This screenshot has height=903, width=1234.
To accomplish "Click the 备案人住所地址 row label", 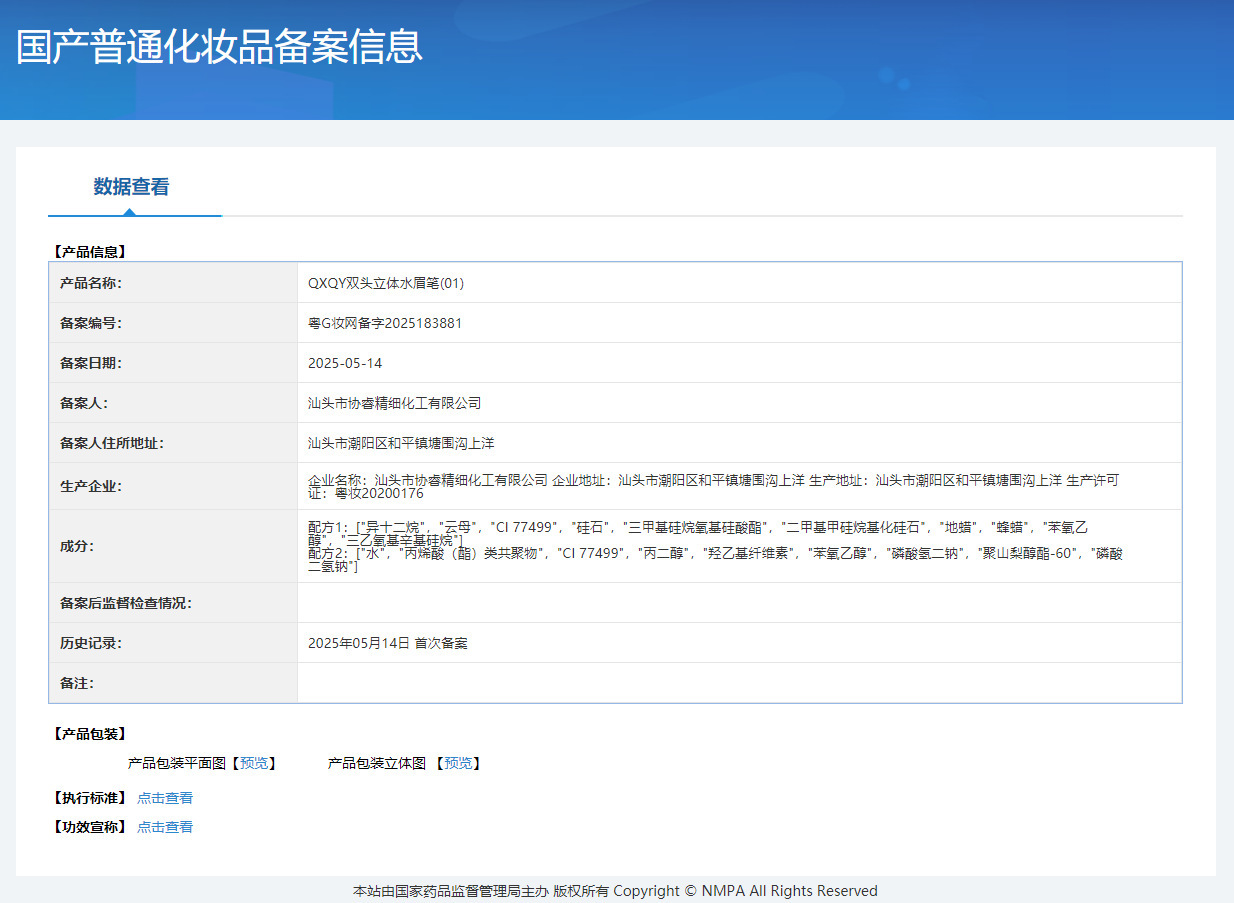I will point(112,443).
